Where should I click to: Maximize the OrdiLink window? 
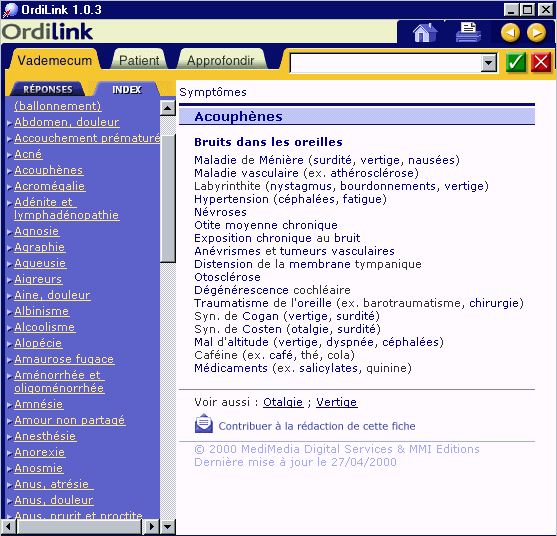click(x=528, y=10)
